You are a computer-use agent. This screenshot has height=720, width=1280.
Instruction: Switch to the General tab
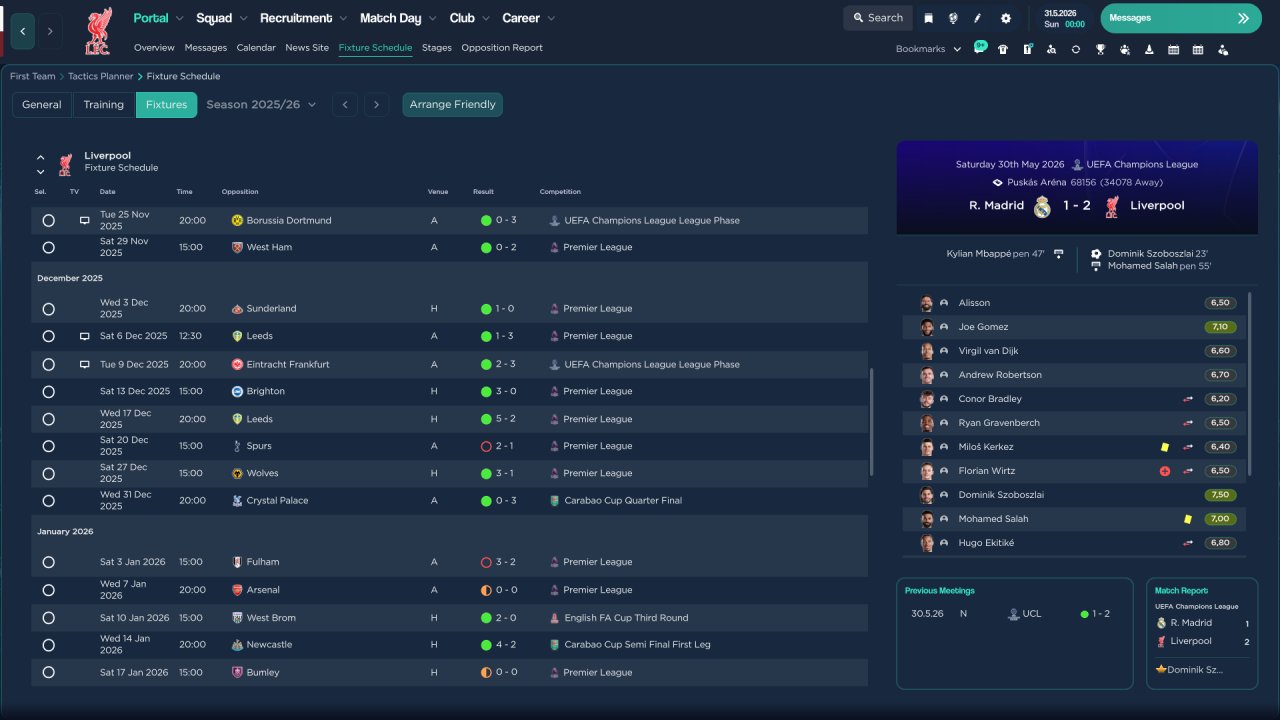tap(42, 105)
